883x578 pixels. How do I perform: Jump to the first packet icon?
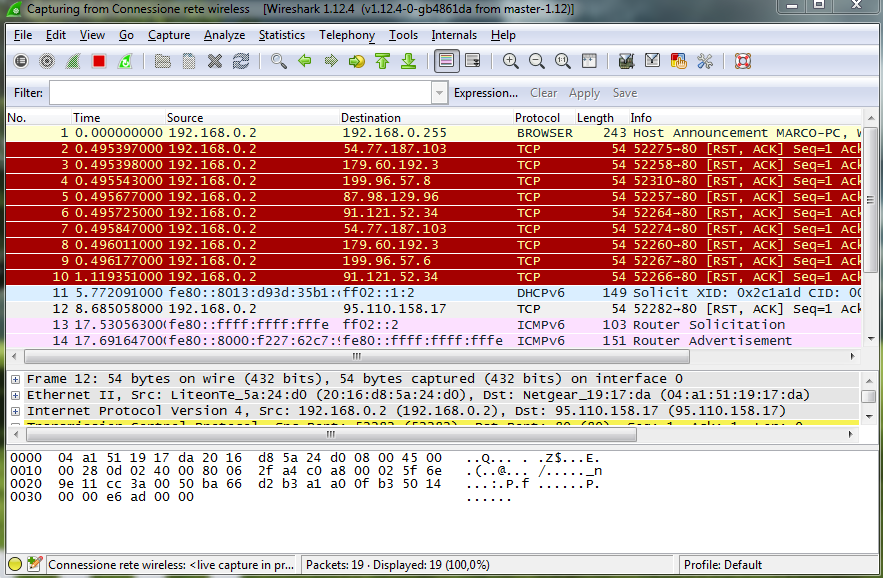[x=382, y=61]
